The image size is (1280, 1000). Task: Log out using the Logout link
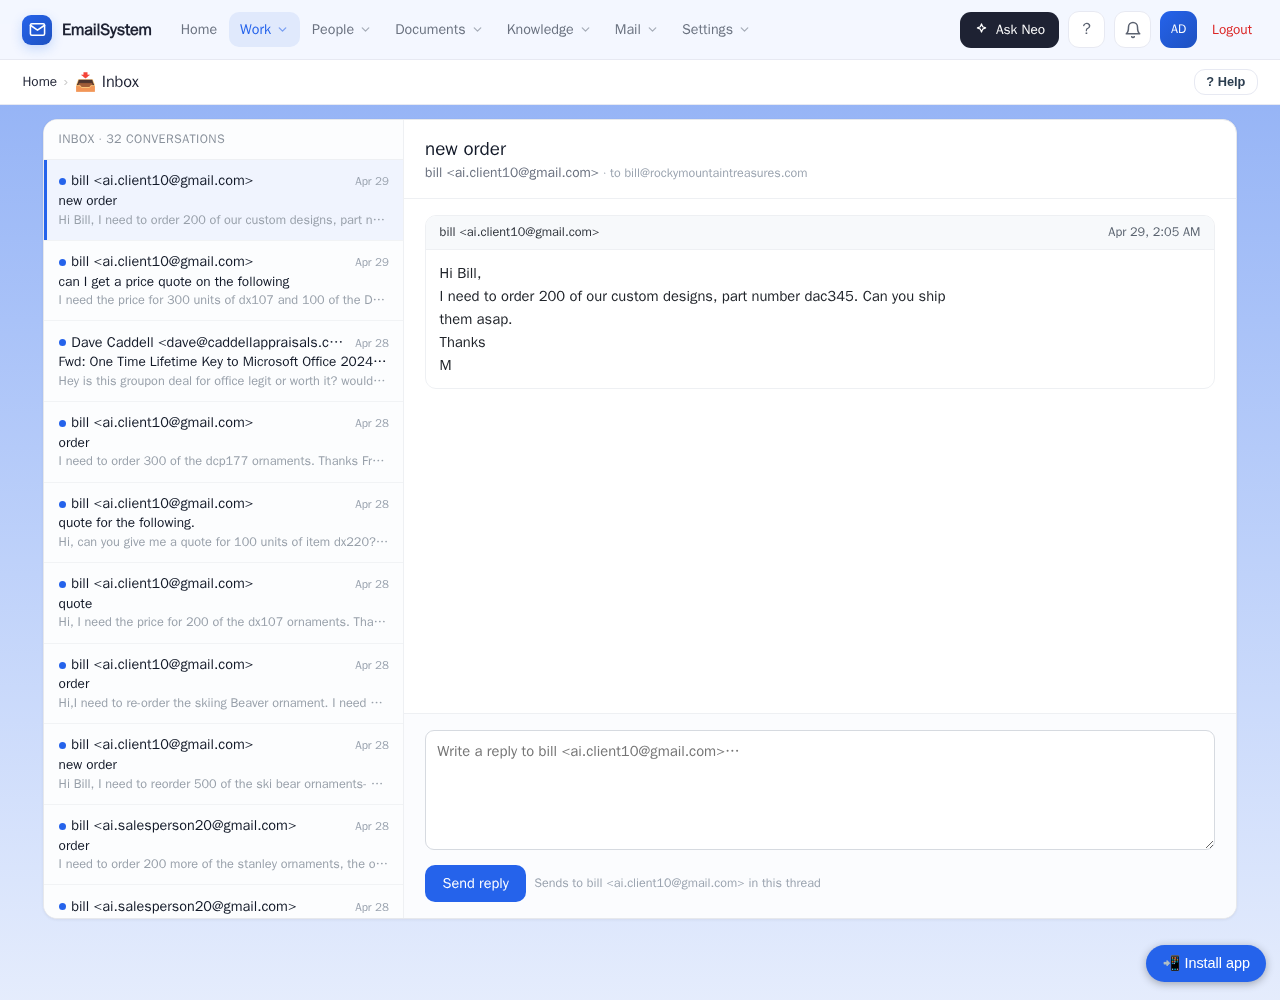coord(1232,30)
